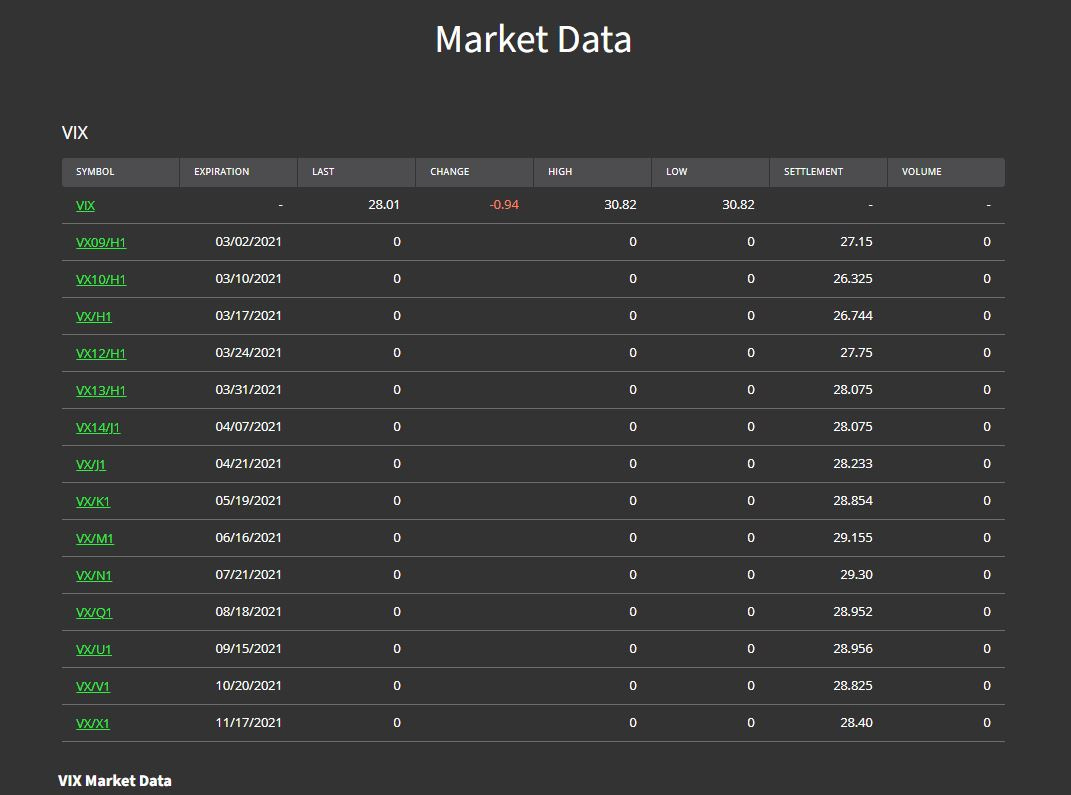Open the VX/H1 futures link
The image size is (1071, 795).
pyautogui.click(x=94, y=316)
